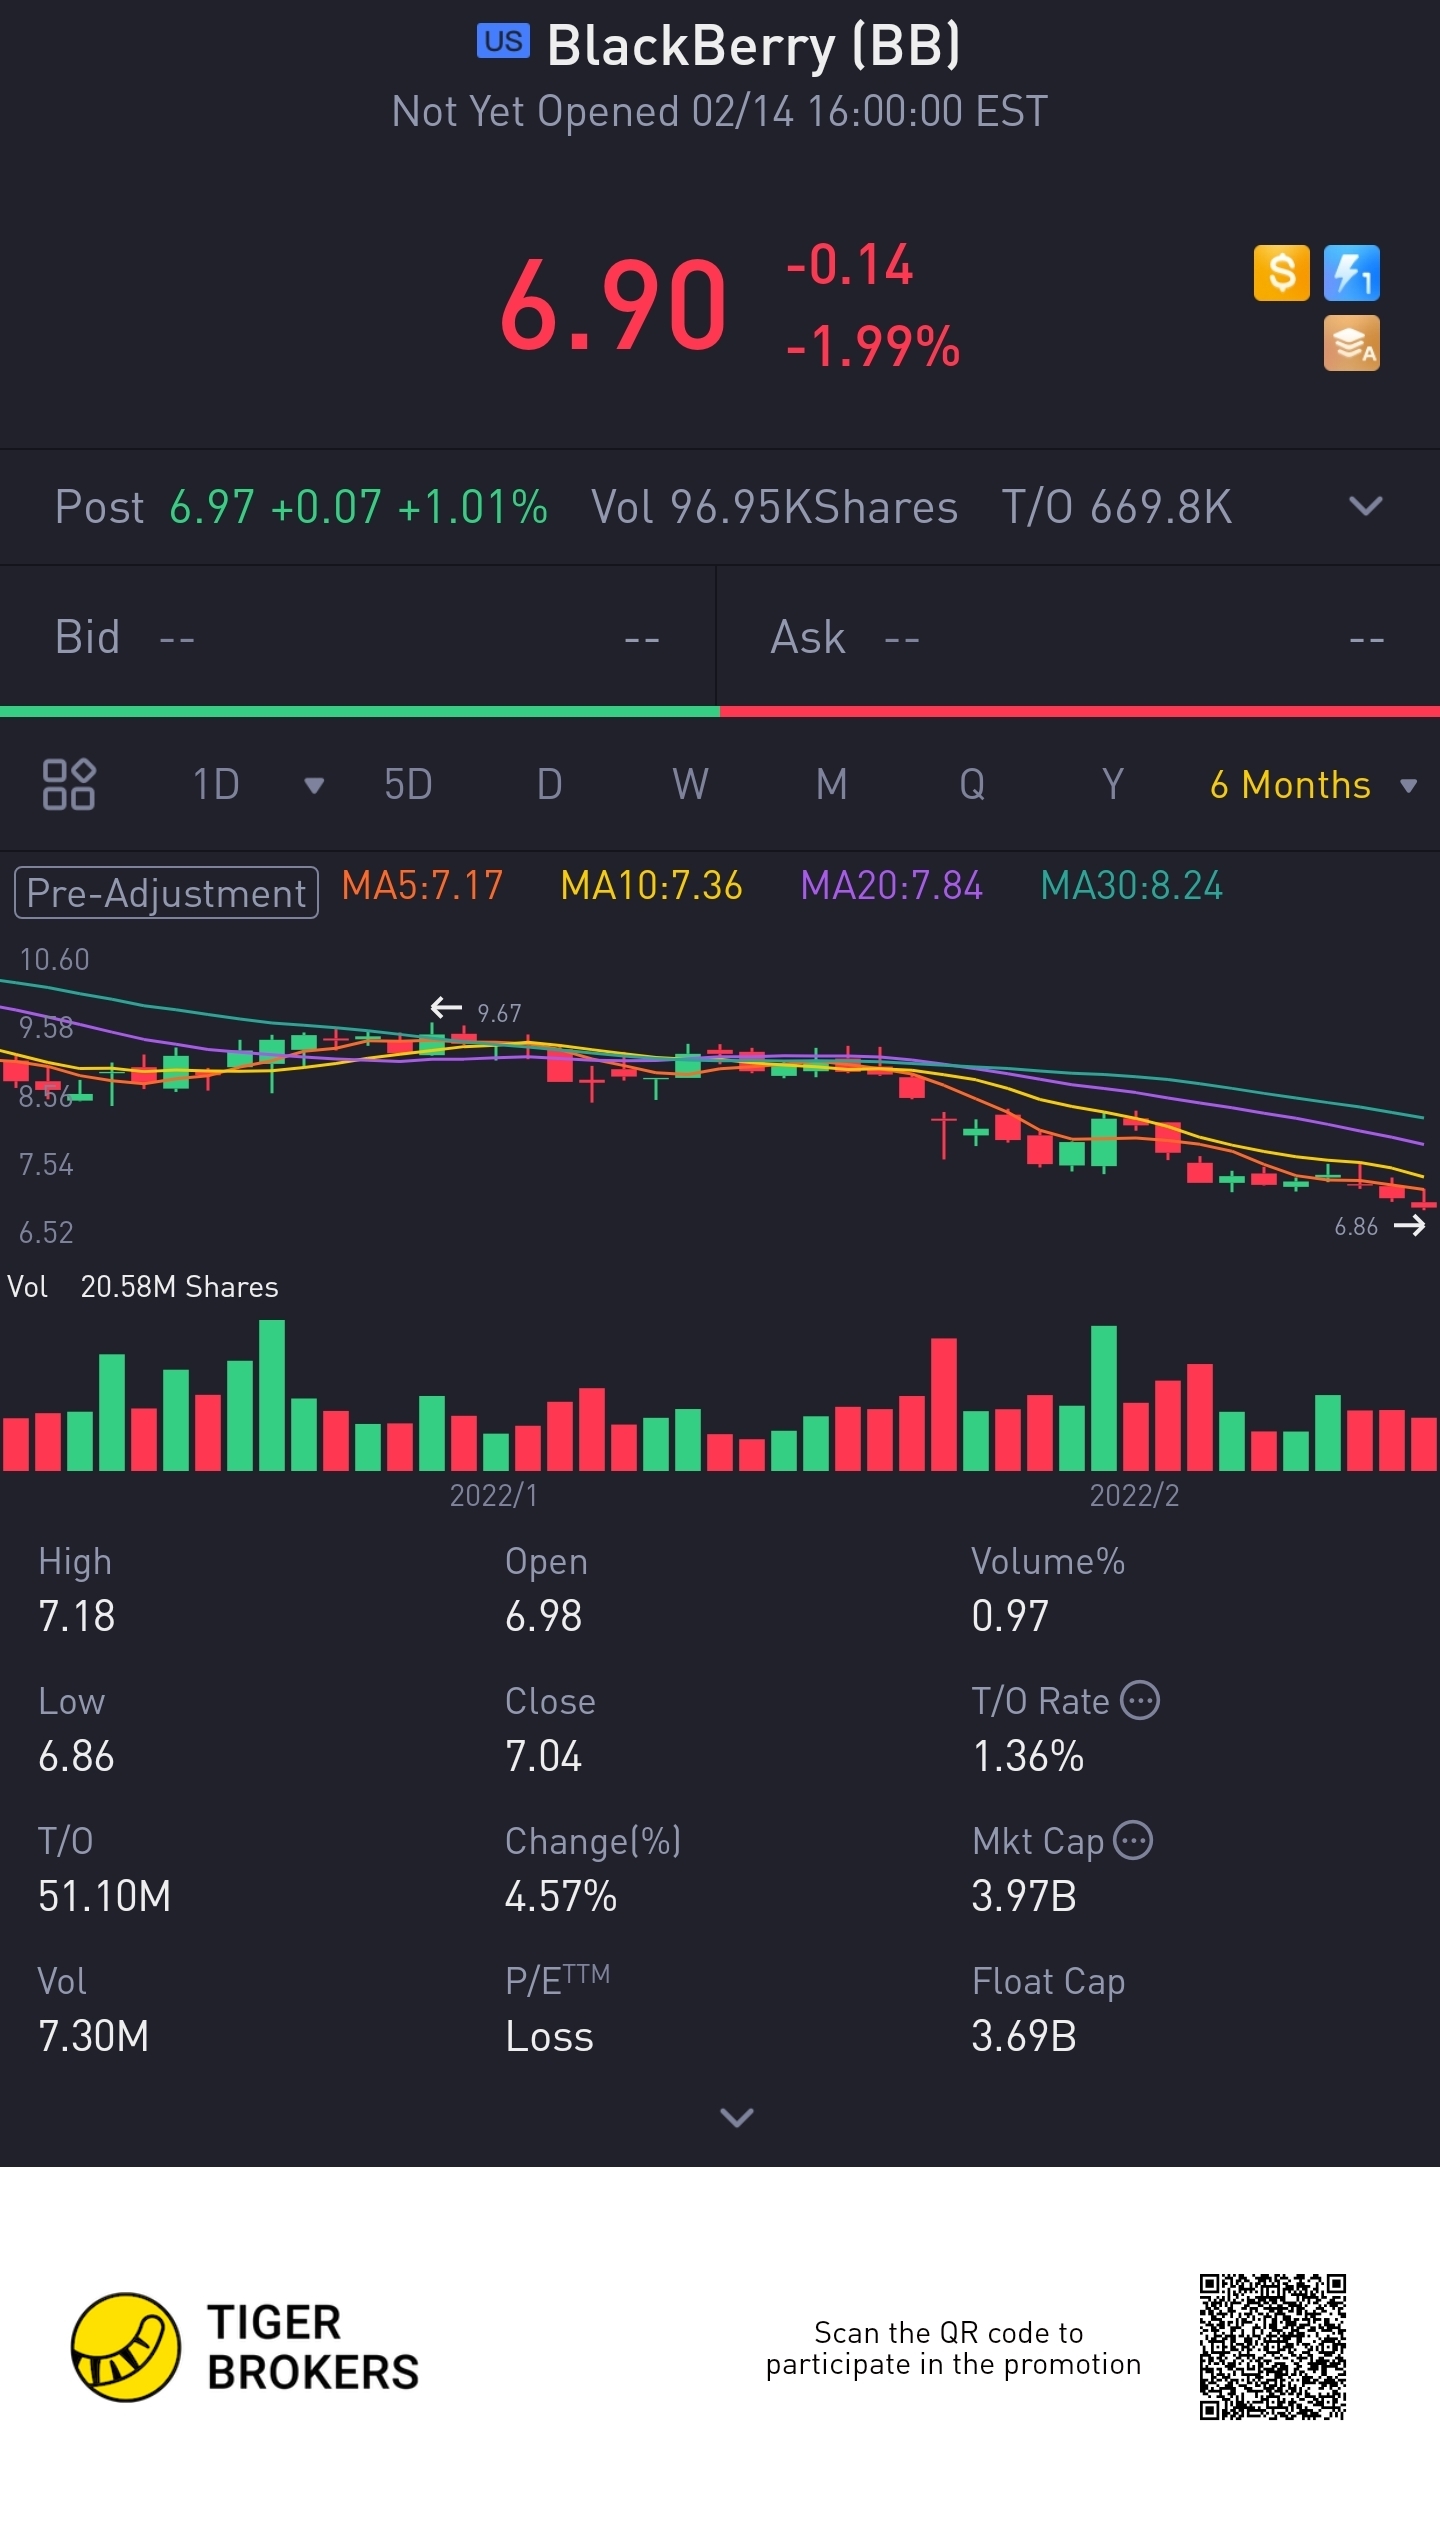Tap the blue US market badge
The height and width of the screenshot is (2529, 1440).
pyautogui.click(x=503, y=41)
